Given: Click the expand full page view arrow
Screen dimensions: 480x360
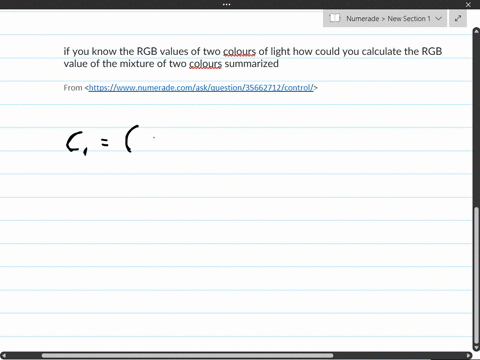Looking at the screenshot, I should click(458, 18).
